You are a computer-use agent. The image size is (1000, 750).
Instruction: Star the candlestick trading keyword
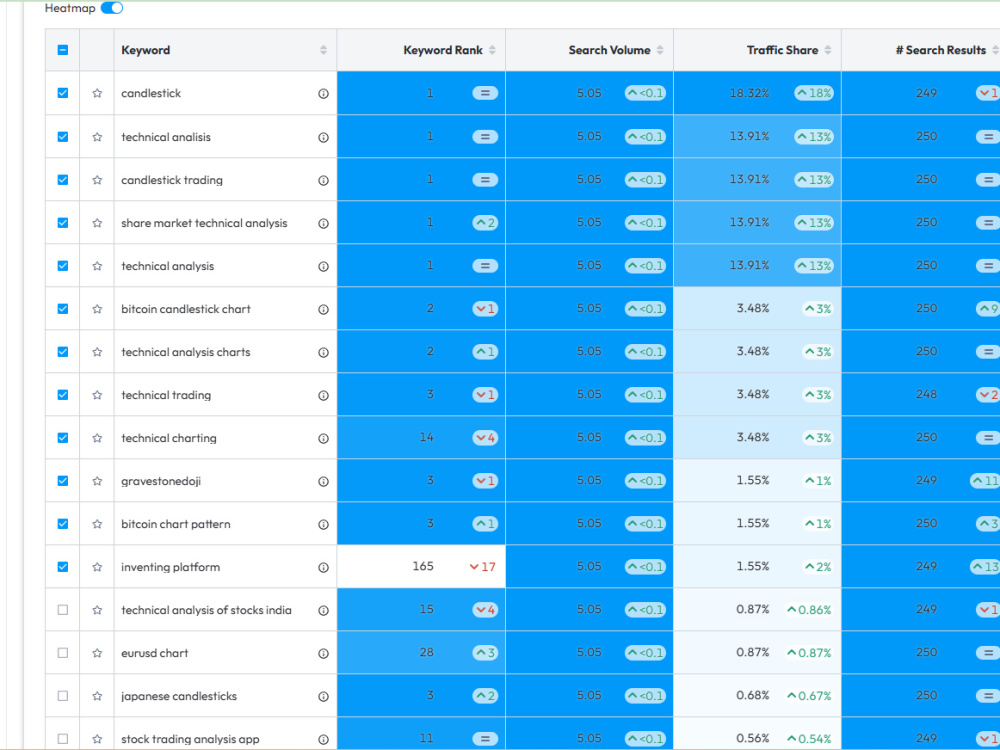97,180
